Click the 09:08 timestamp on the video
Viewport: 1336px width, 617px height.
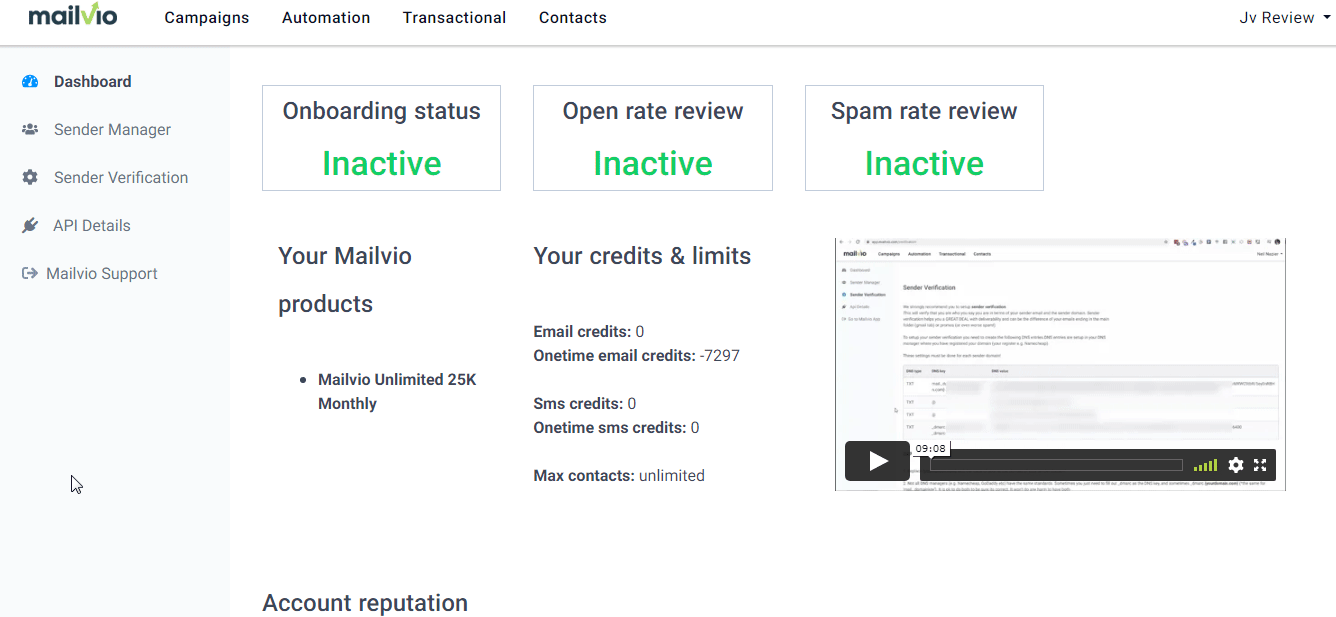(x=930, y=448)
